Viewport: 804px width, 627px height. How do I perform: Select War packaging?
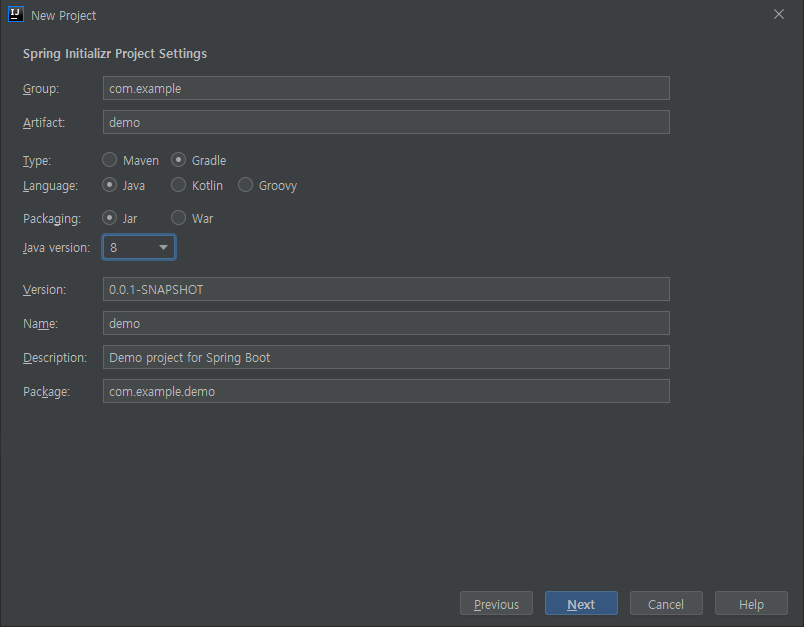(x=192, y=218)
